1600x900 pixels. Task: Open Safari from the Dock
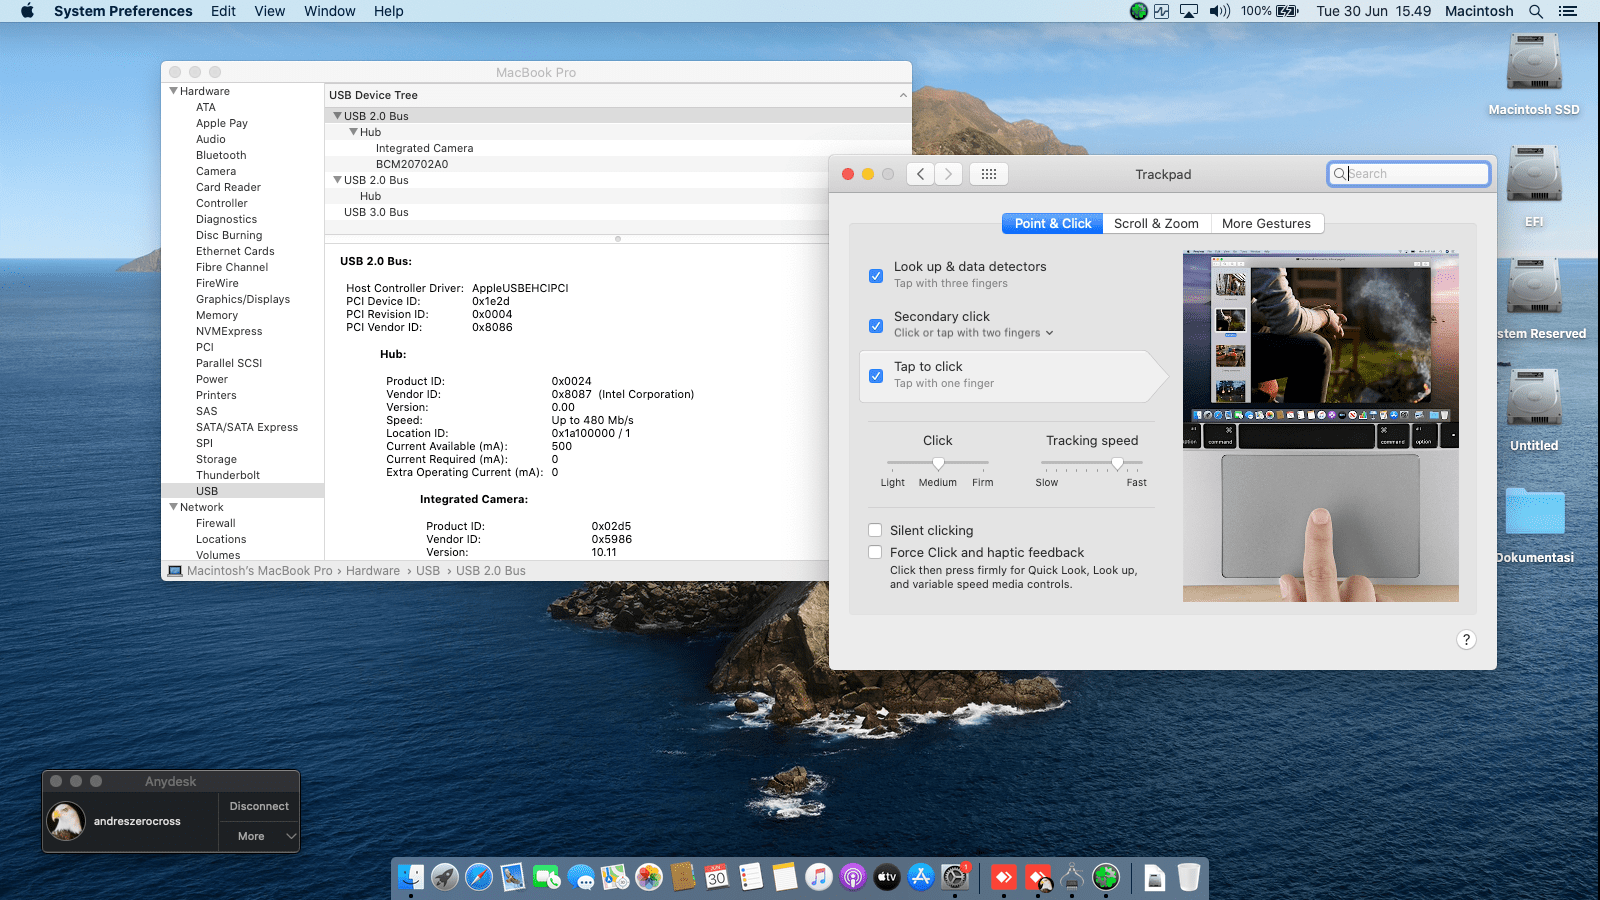tap(479, 878)
